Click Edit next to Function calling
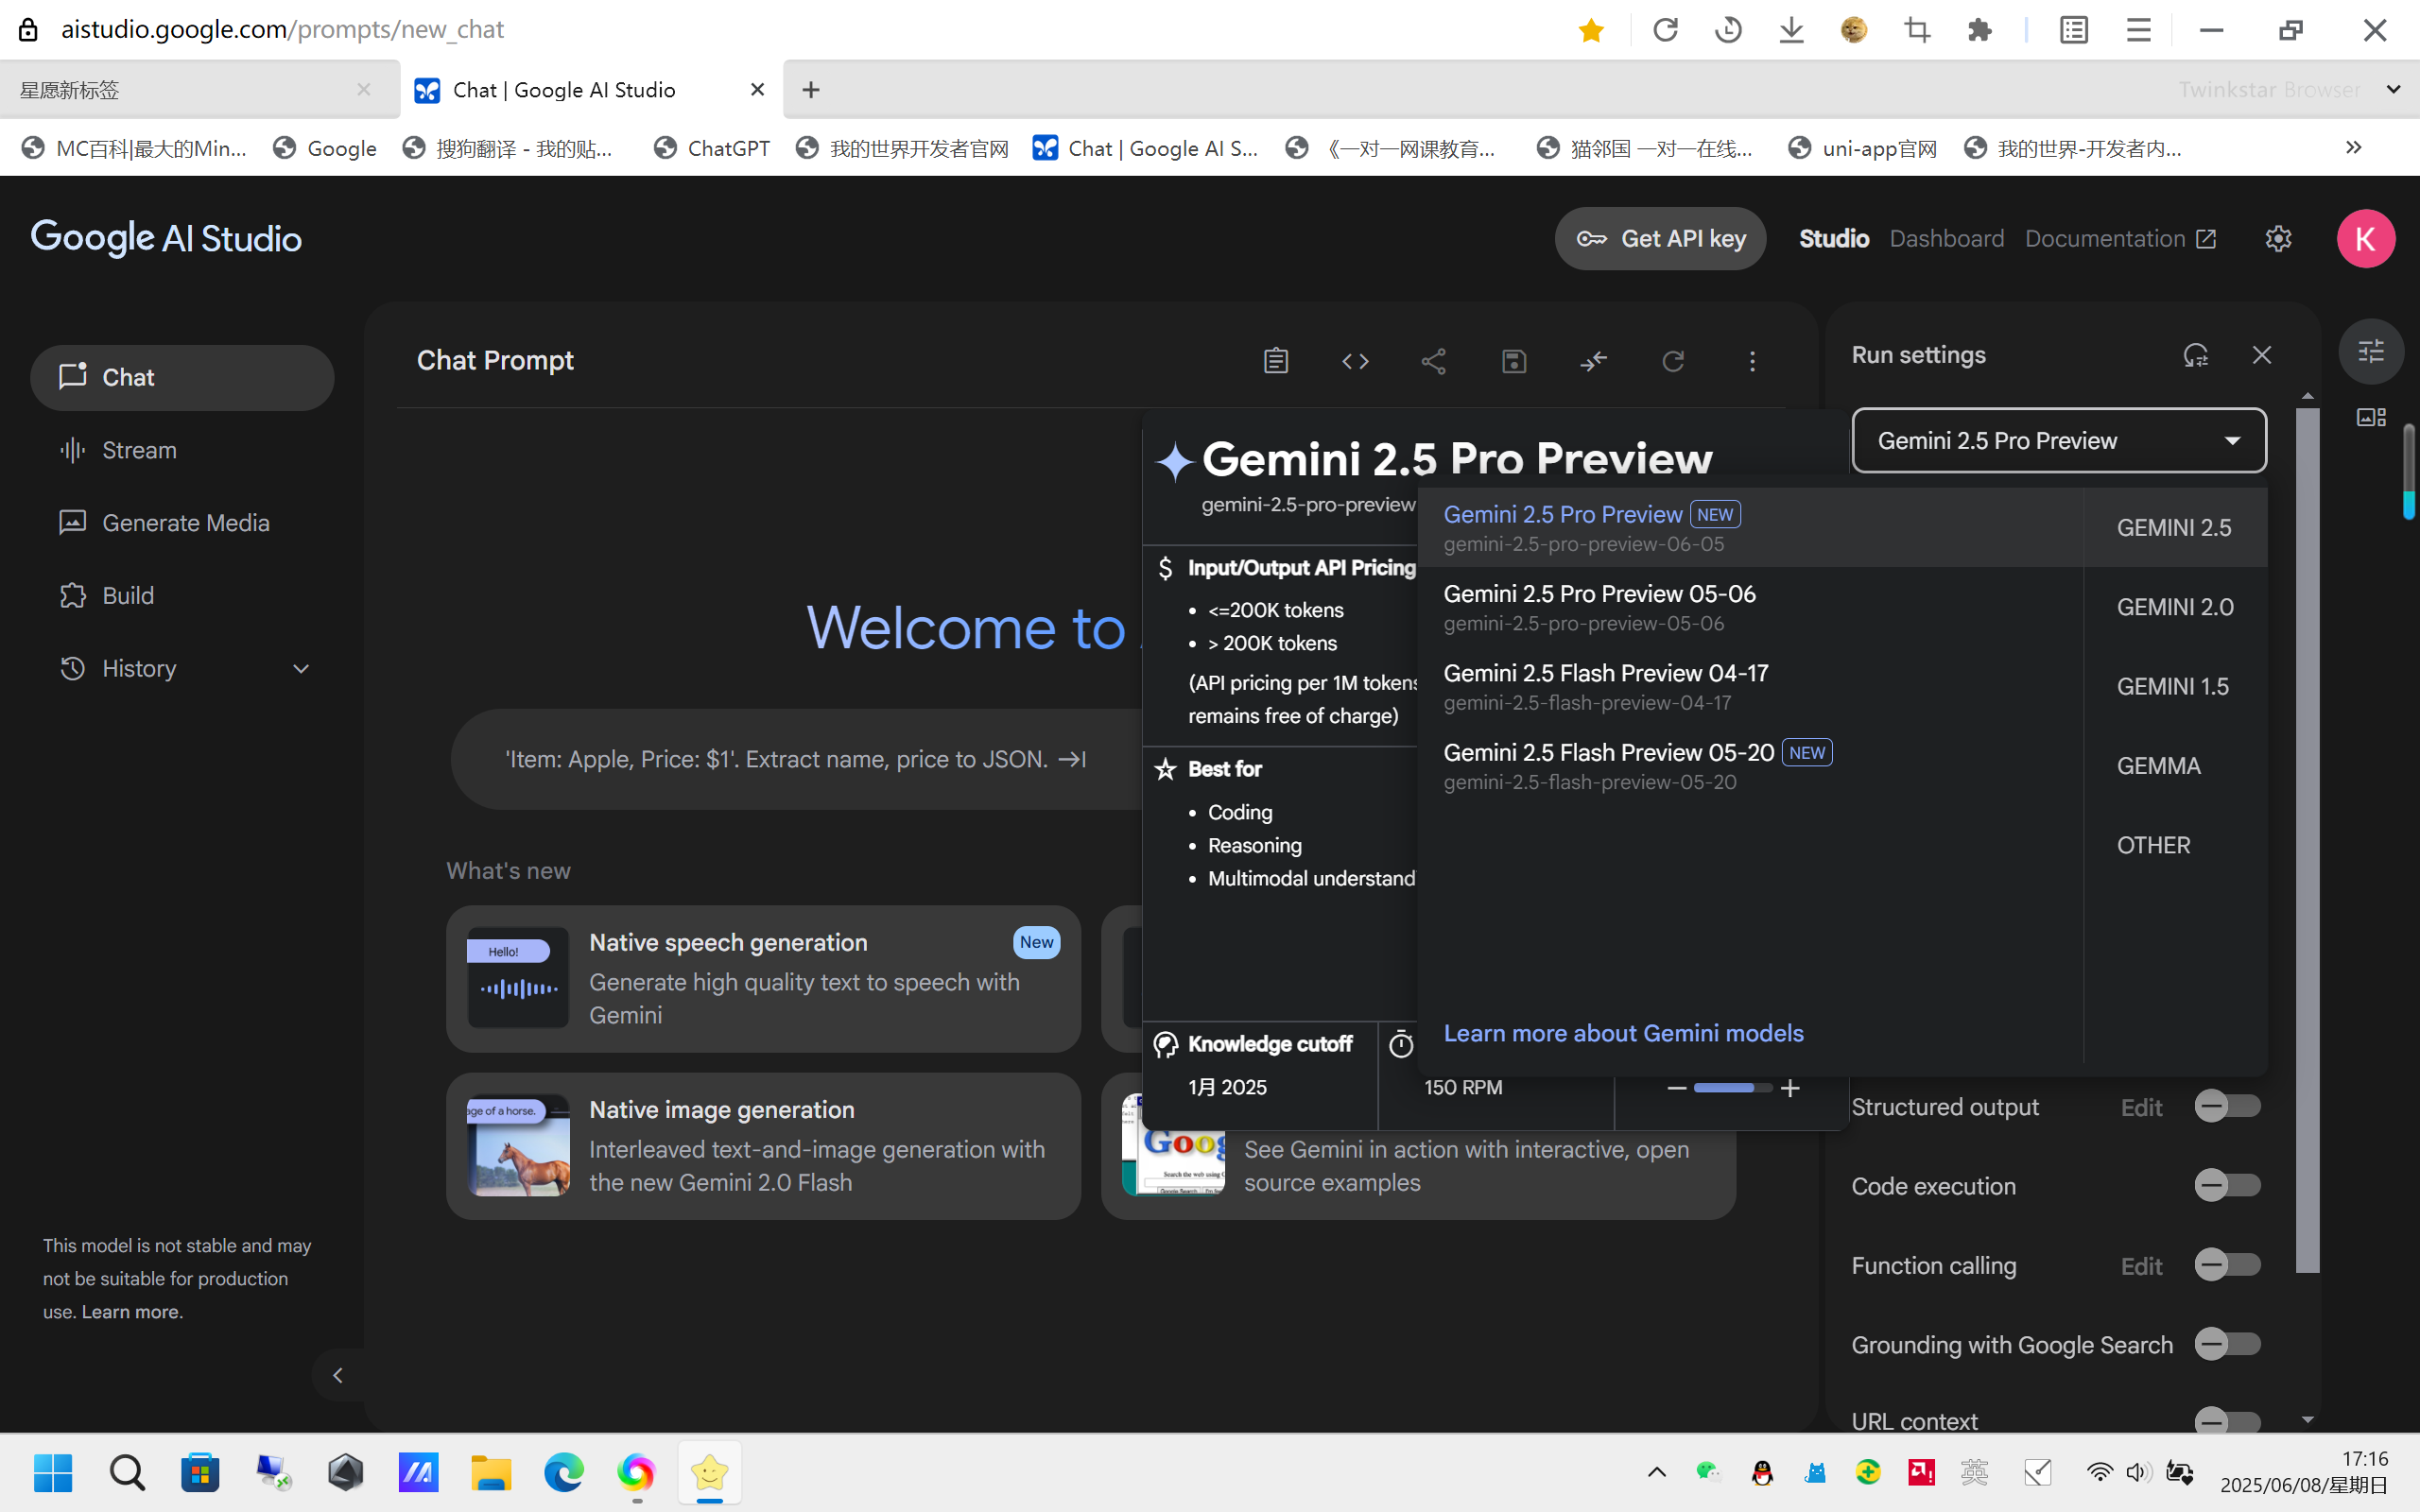The height and width of the screenshot is (1512, 2420). point(2141,1266)
